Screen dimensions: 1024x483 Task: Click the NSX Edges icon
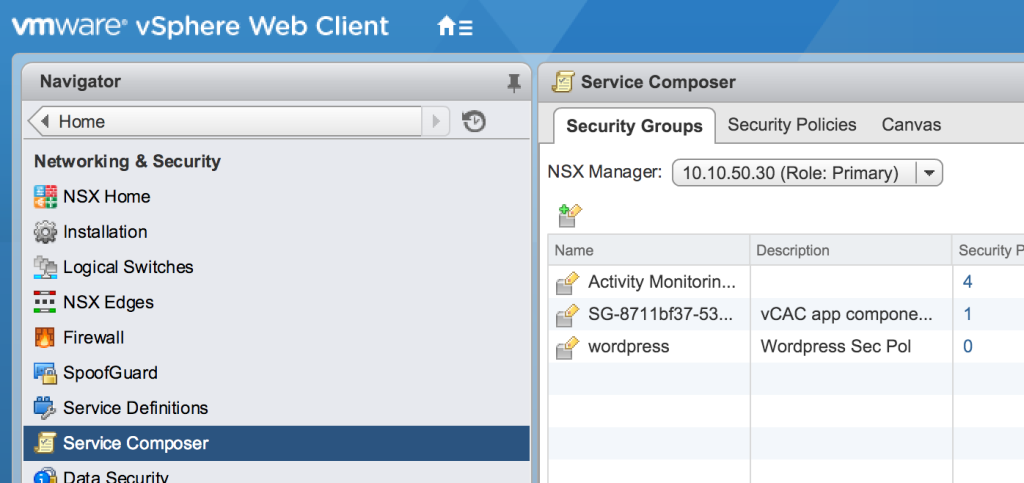45,302
